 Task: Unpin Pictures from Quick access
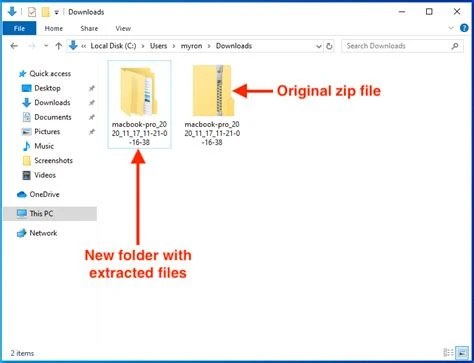coord(92,132)
